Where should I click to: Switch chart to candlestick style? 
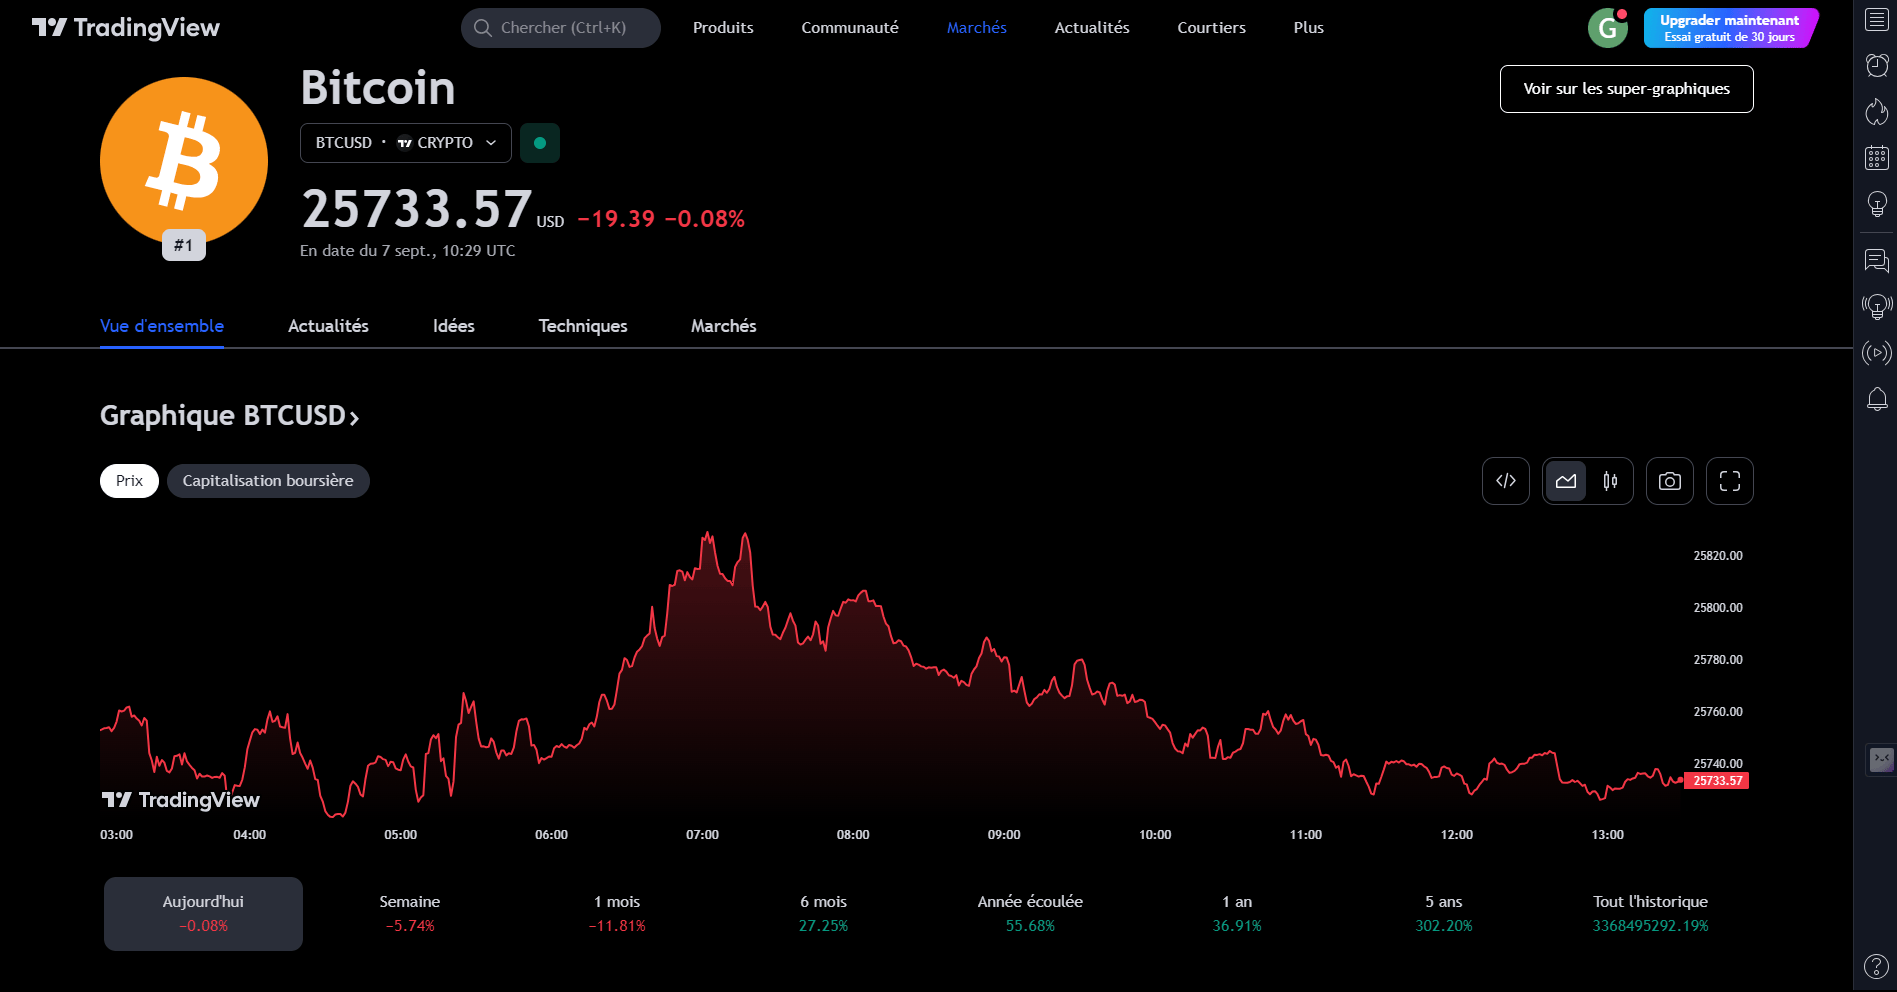(1610, 481)
